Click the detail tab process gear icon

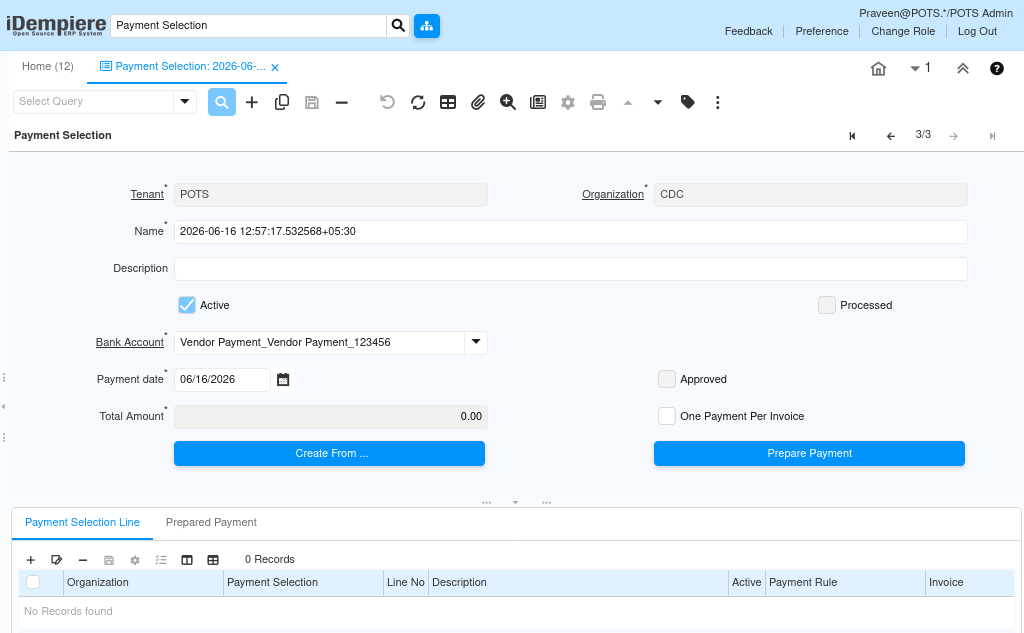pos(135,560)
